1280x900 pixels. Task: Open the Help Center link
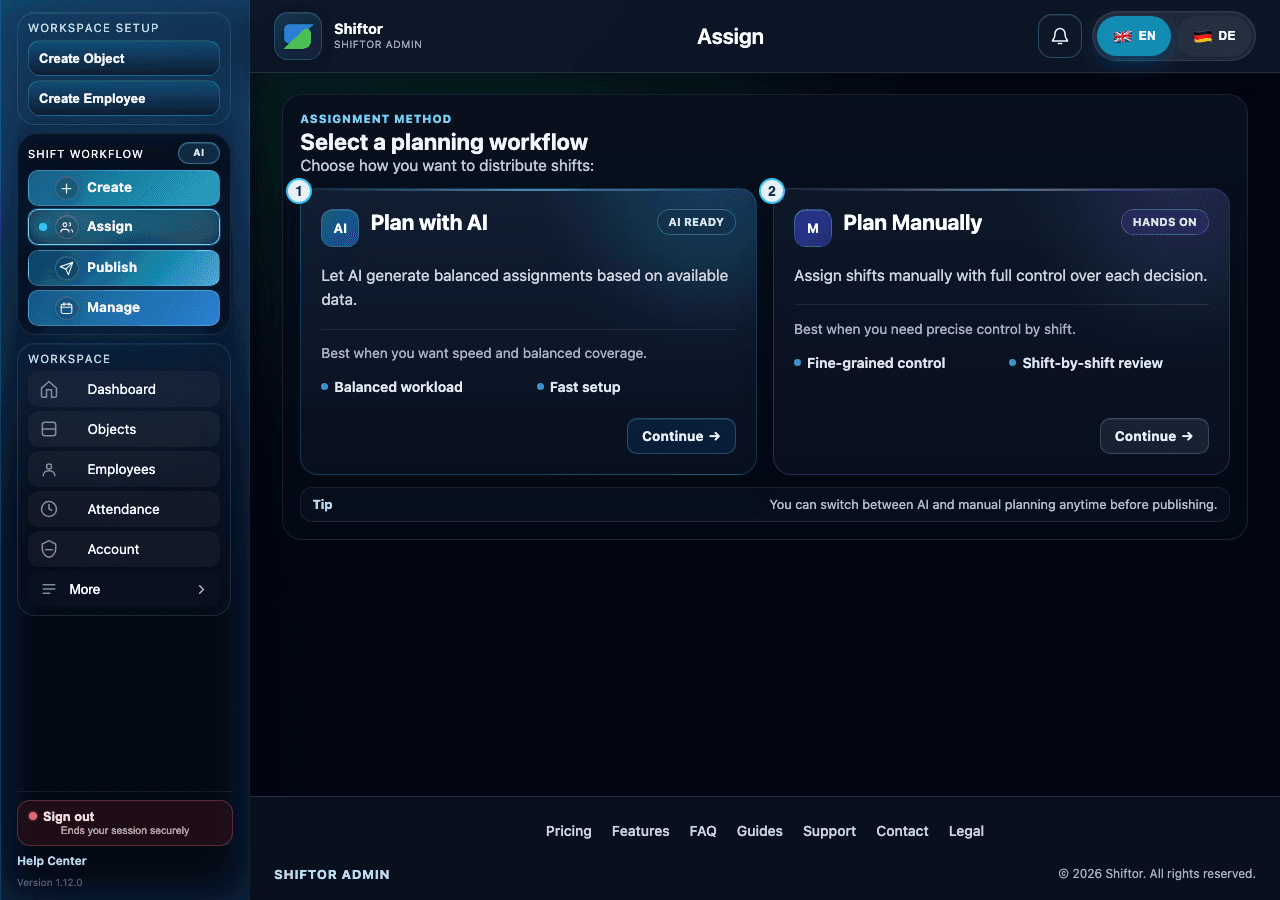[52, 861]
